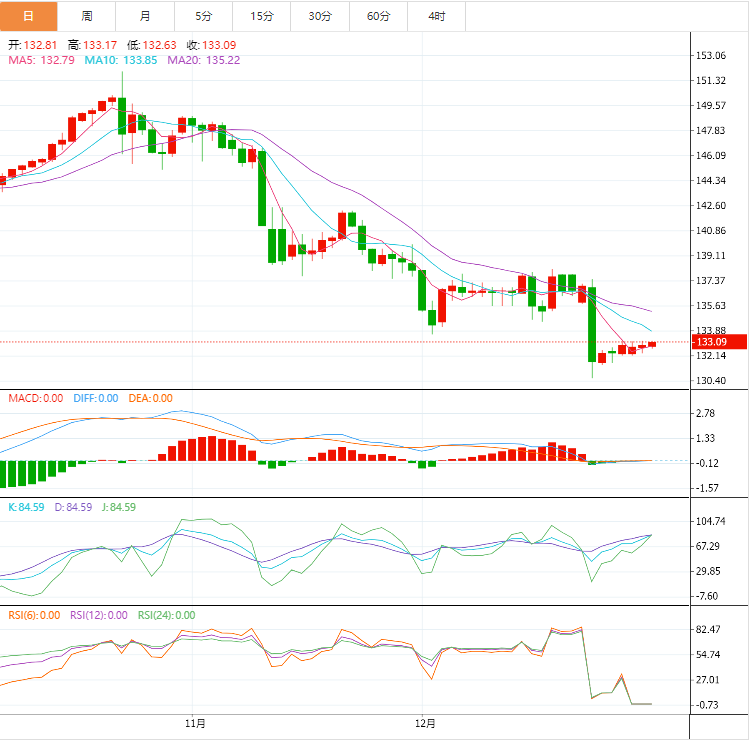750x750 pixels.
Task: Click the DEA: 0.00 label
Action: click(x=150, y=398)
